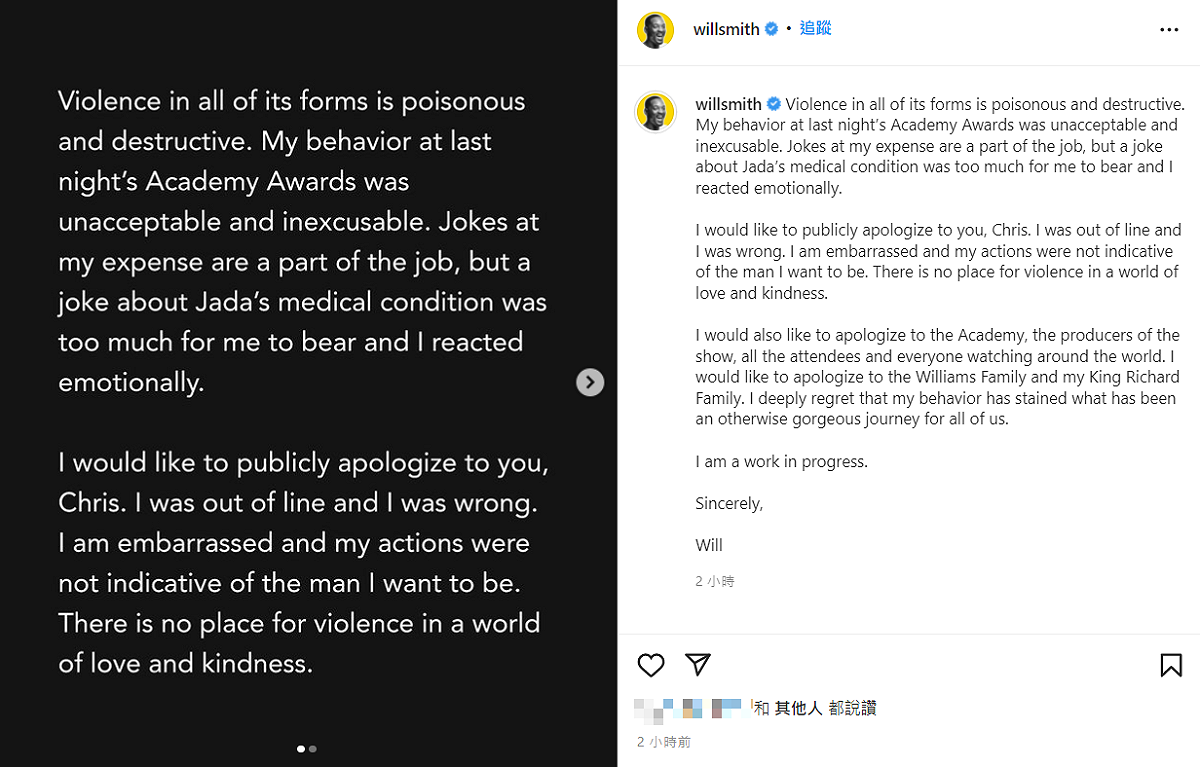Click the 2 小時 timestamp under the caption
The width and height of the screenshot is (1200, 767).
click(x=715, y=581)
